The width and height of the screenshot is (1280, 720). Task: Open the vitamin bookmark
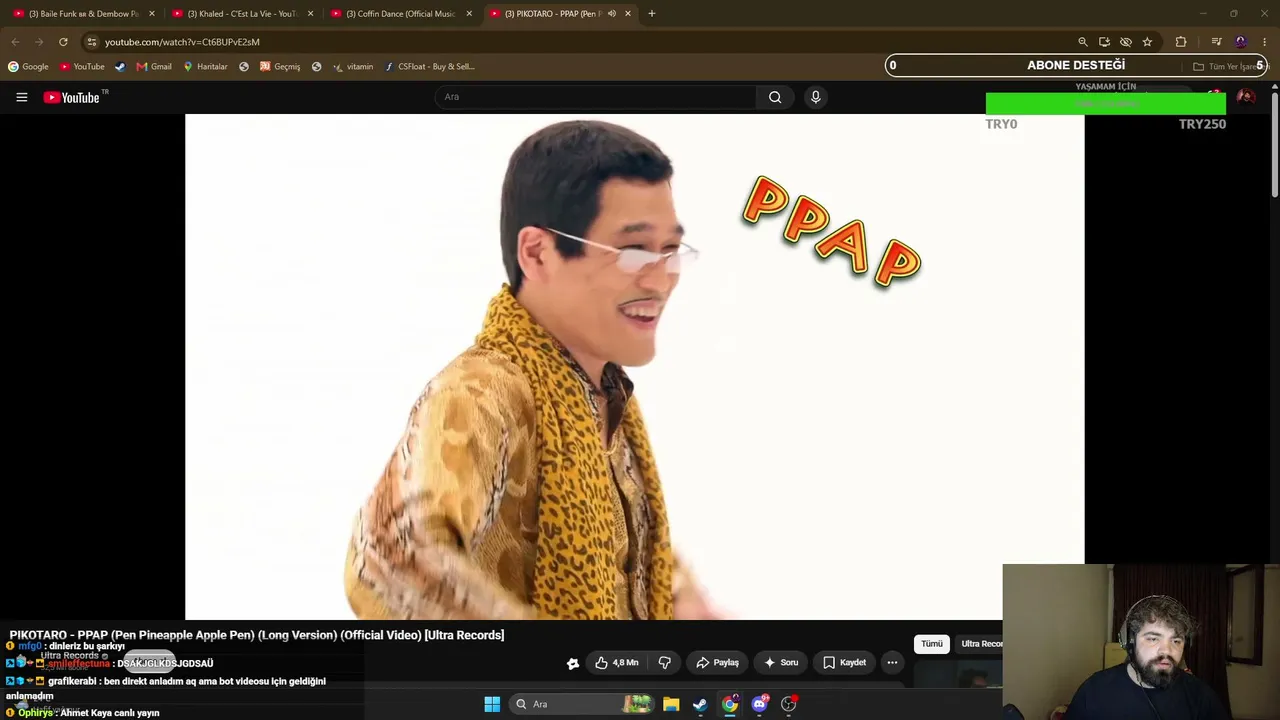coord(353,67)
